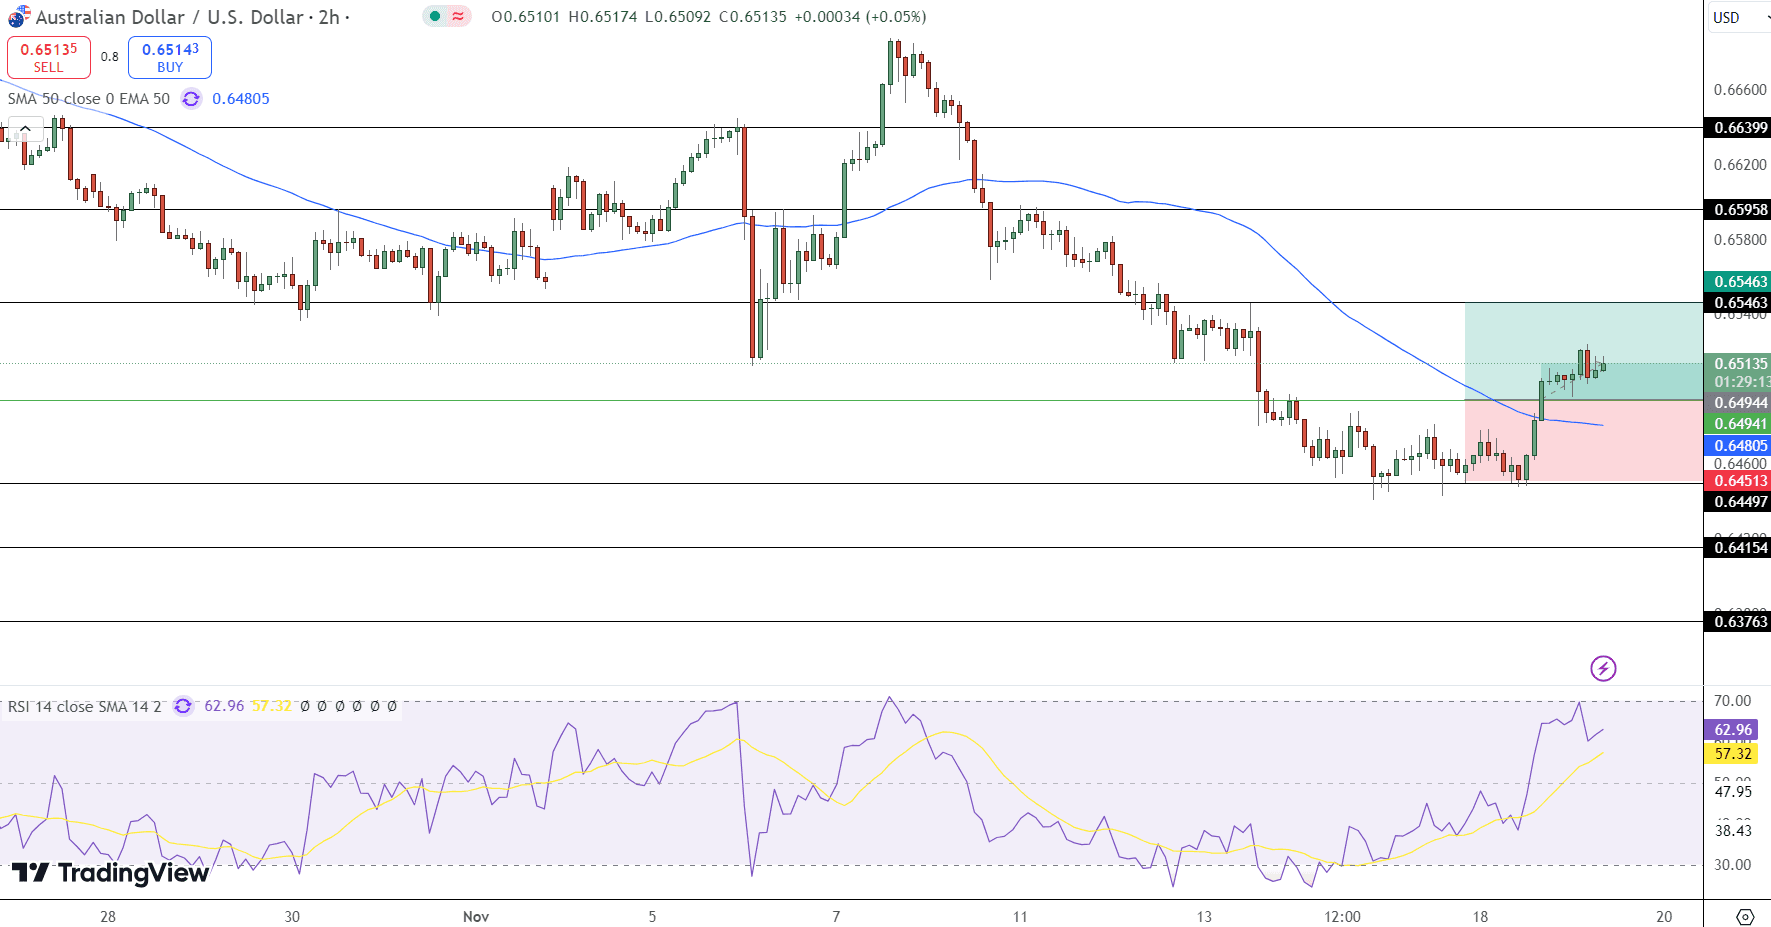Screen dimensions: 1771x927
Task: Click the spread value 0.8
Action: 110,57
